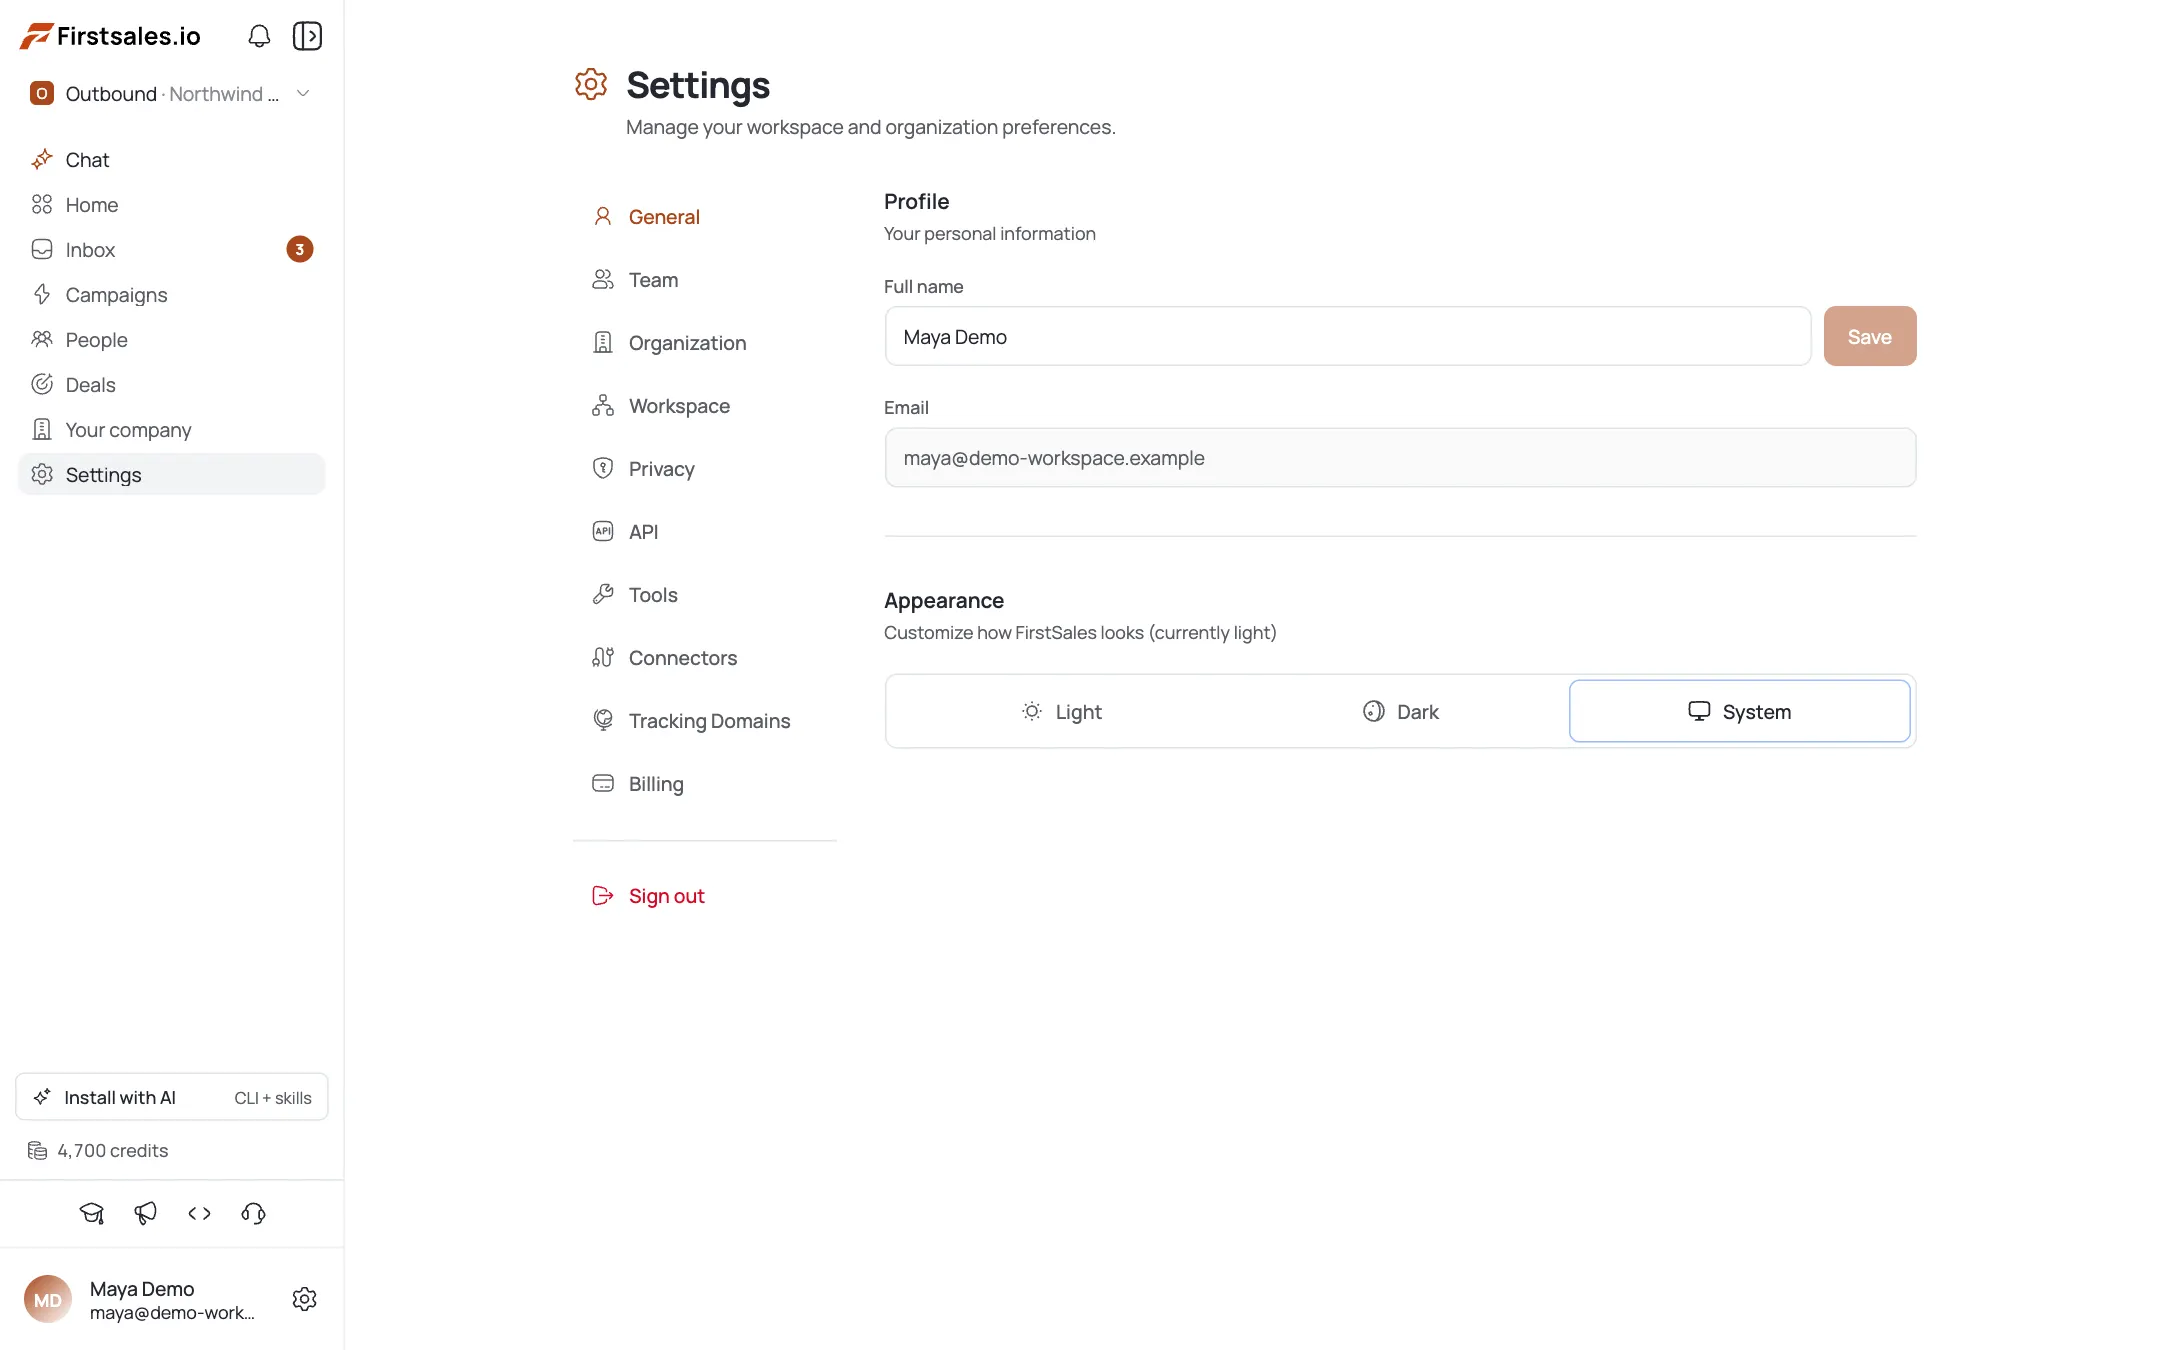Select the Light appearance option
Screen dimensions: 2160x1350
[x=1061, y=712]
